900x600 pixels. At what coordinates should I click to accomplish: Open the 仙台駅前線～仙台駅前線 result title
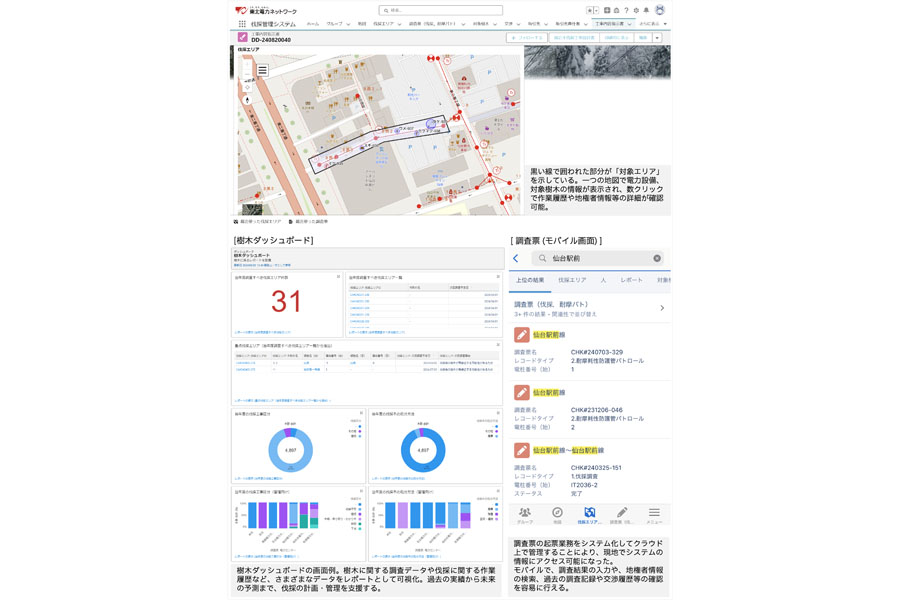(x=568, y=451)
